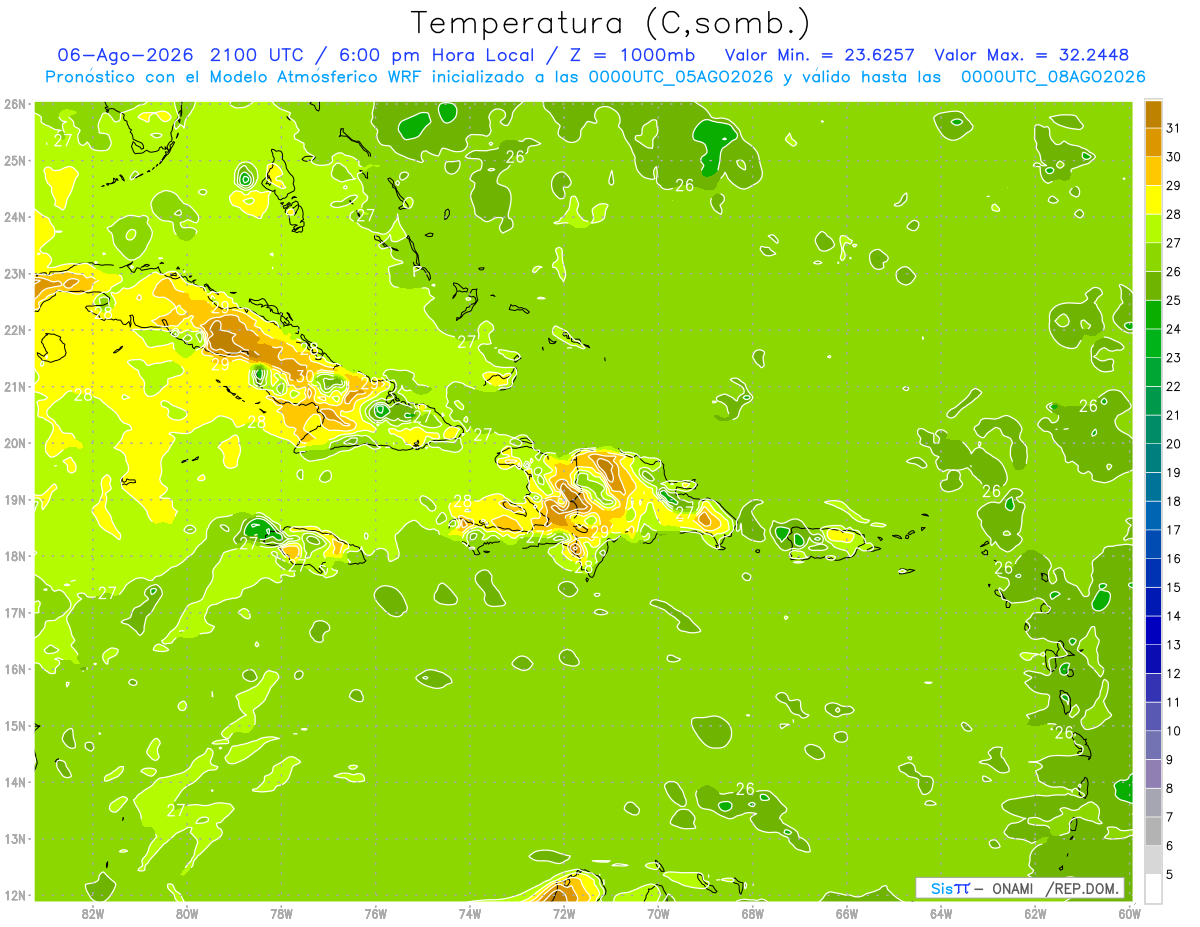This screenshot has width=1200, height=927.
Task: Click the legend value label '13'
Action: (1174, 645)
